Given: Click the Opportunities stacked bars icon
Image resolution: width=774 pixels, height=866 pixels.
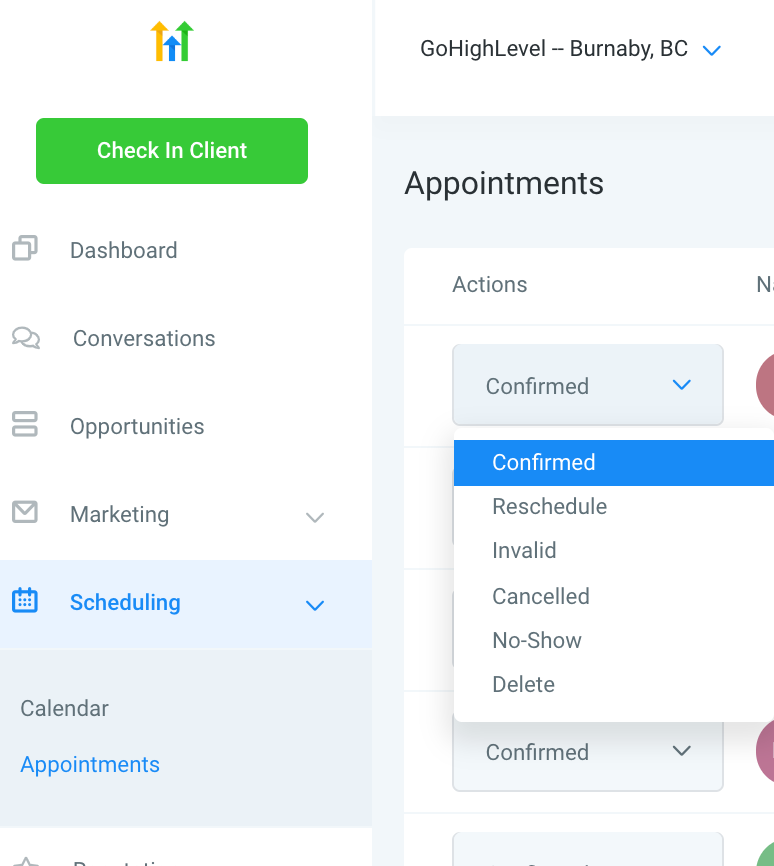Looking at the screenshot, I should coord(25,424).
